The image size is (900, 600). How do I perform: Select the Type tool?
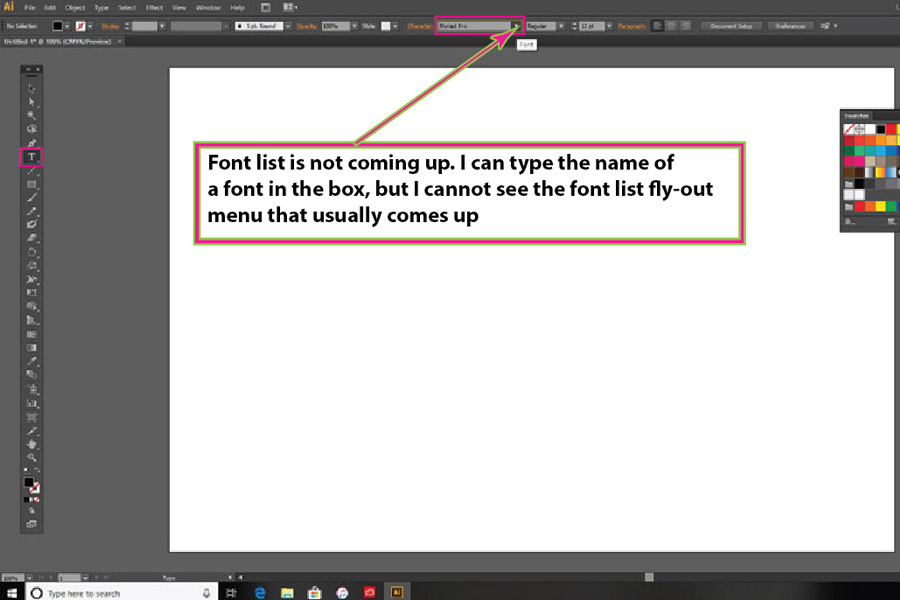pyautogui.click(x=32, y=157)
